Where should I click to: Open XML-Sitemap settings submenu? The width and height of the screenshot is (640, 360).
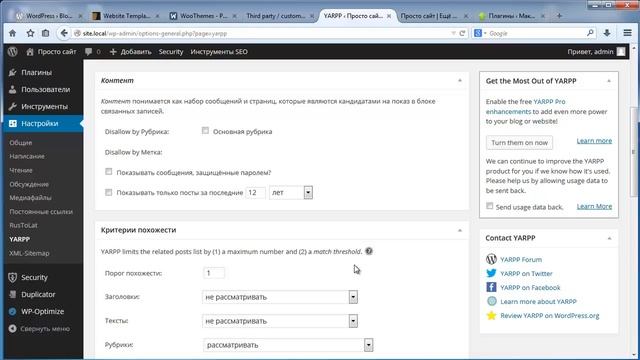tap(29, 253)
